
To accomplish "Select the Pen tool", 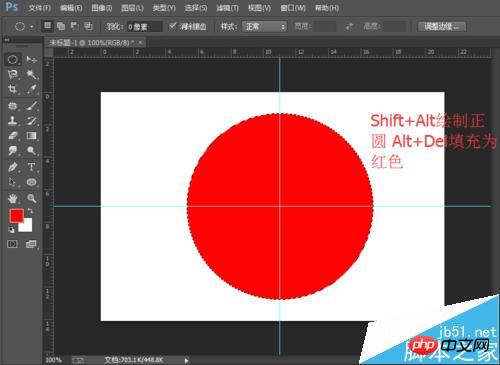I will (x=13, y=166).
